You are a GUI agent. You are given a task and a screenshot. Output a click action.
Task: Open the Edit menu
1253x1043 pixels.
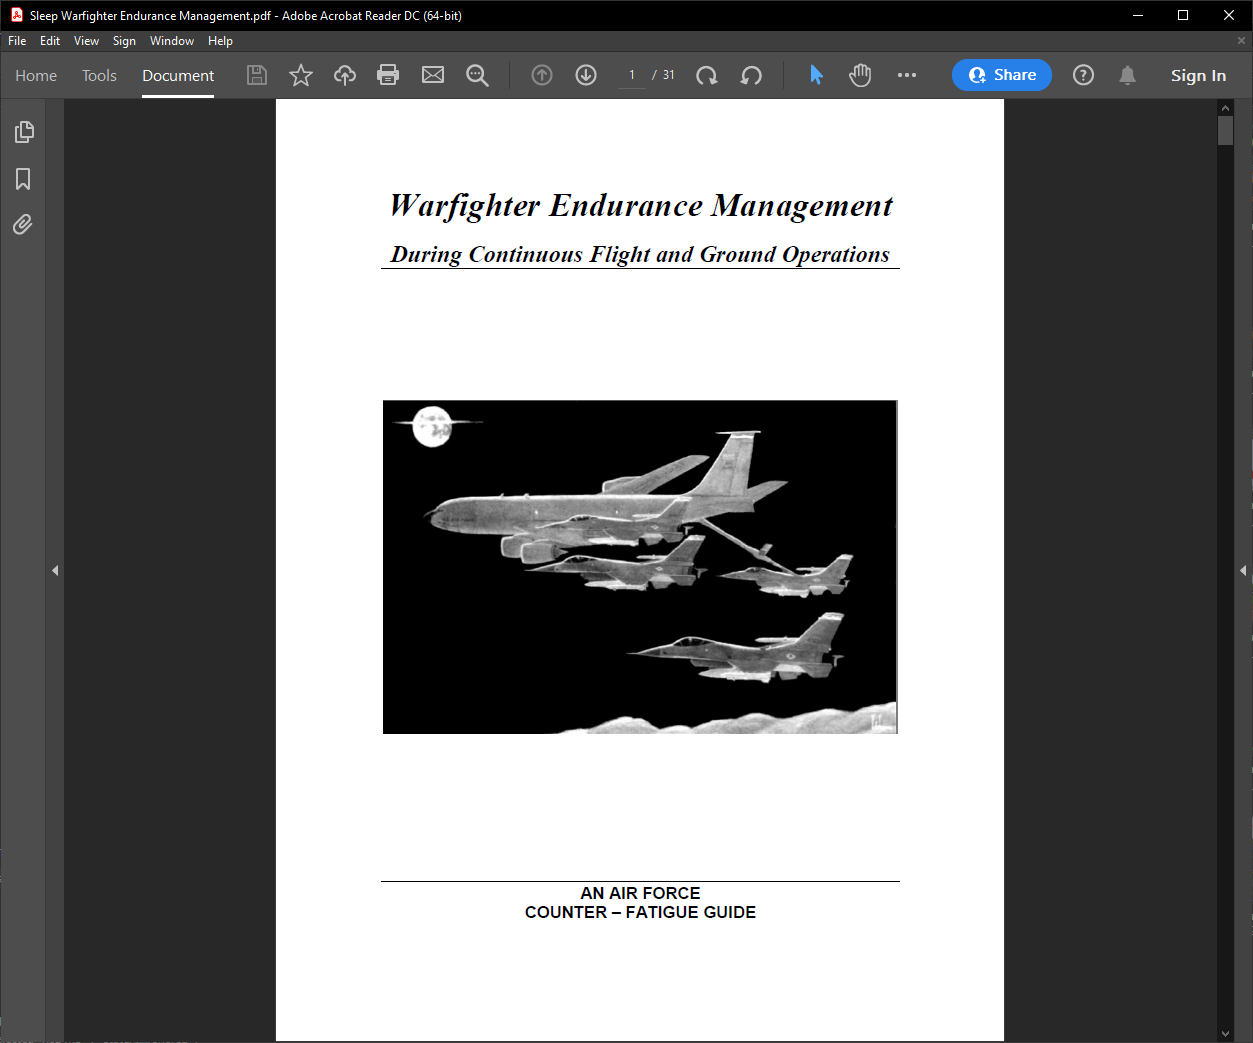pos(50,41)
